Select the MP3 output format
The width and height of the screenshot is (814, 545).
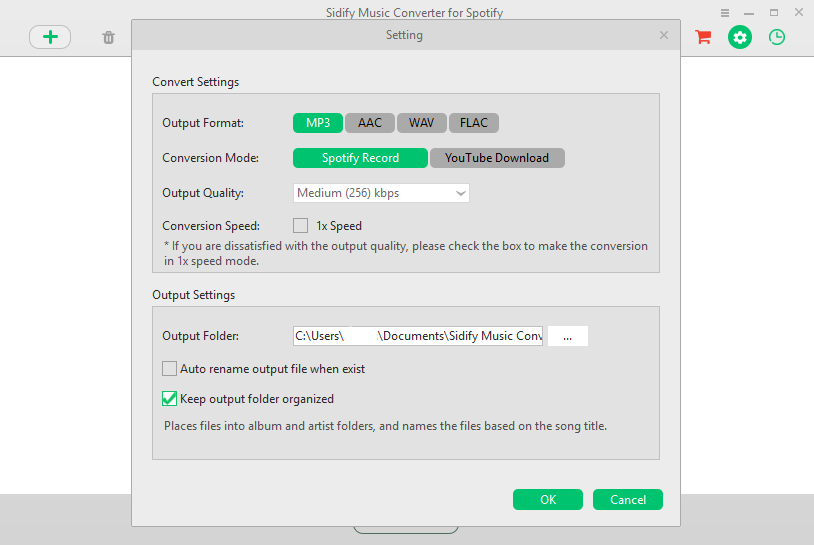click(318, 123)
